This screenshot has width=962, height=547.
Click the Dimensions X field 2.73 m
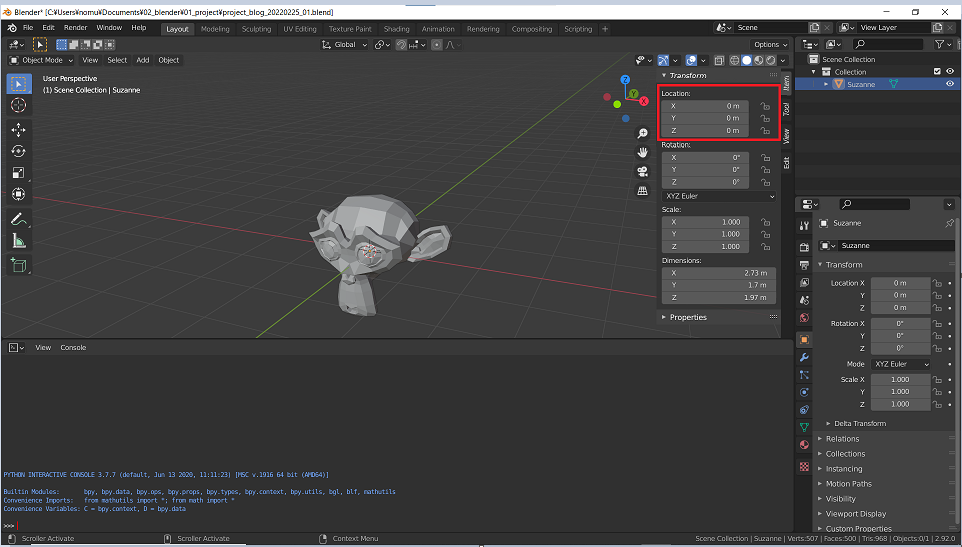pyautogui.click(x=719, y=273)
